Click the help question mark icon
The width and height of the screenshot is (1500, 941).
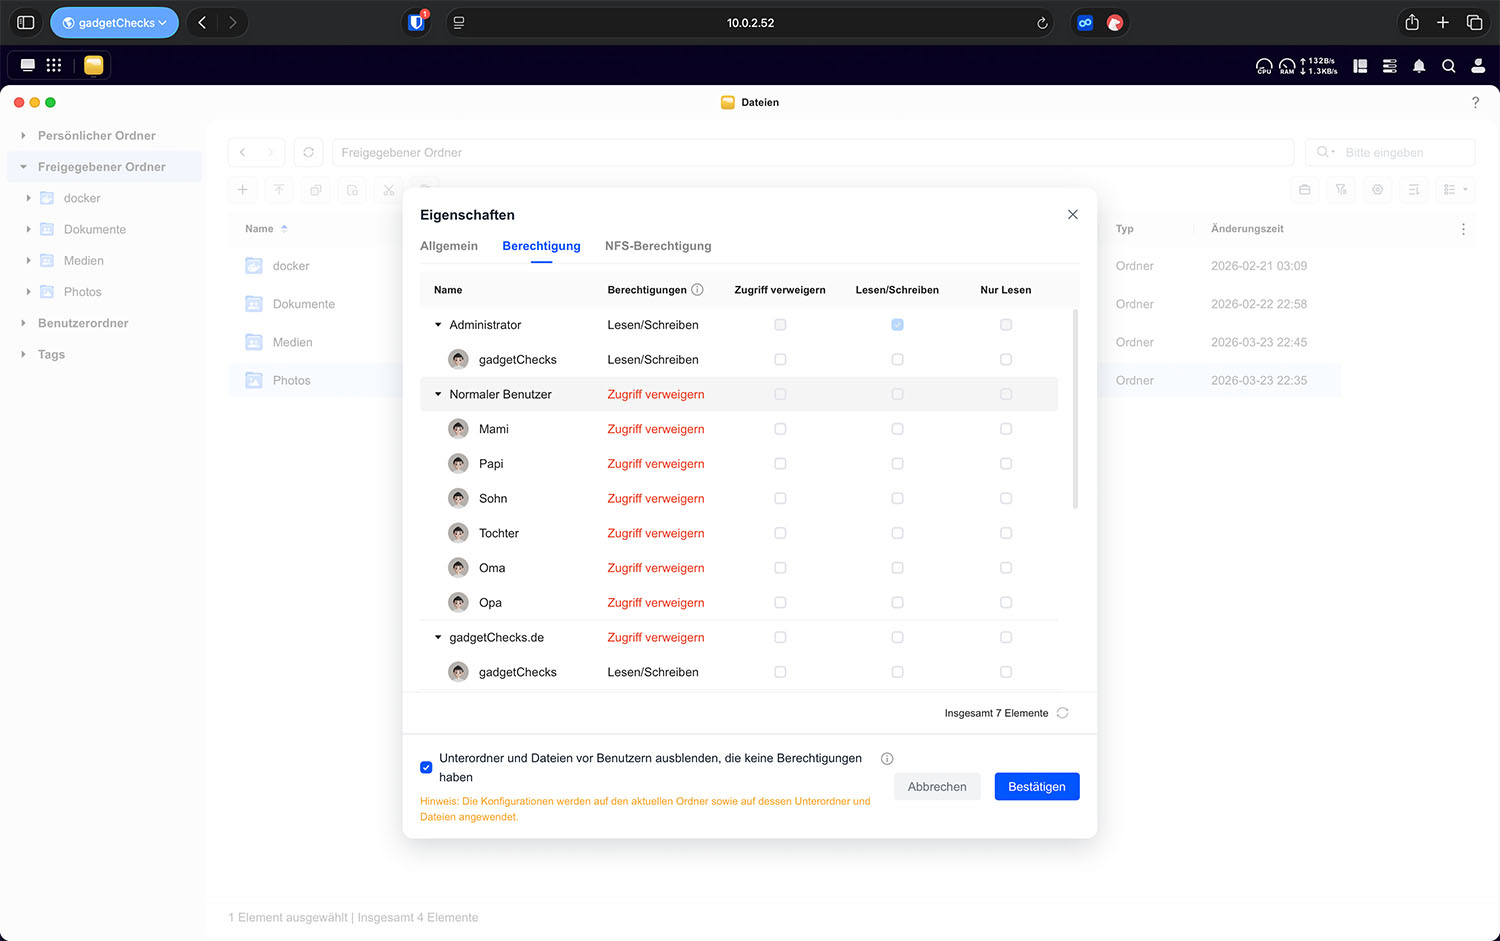pyautogui.click(x=1475, y=102)
